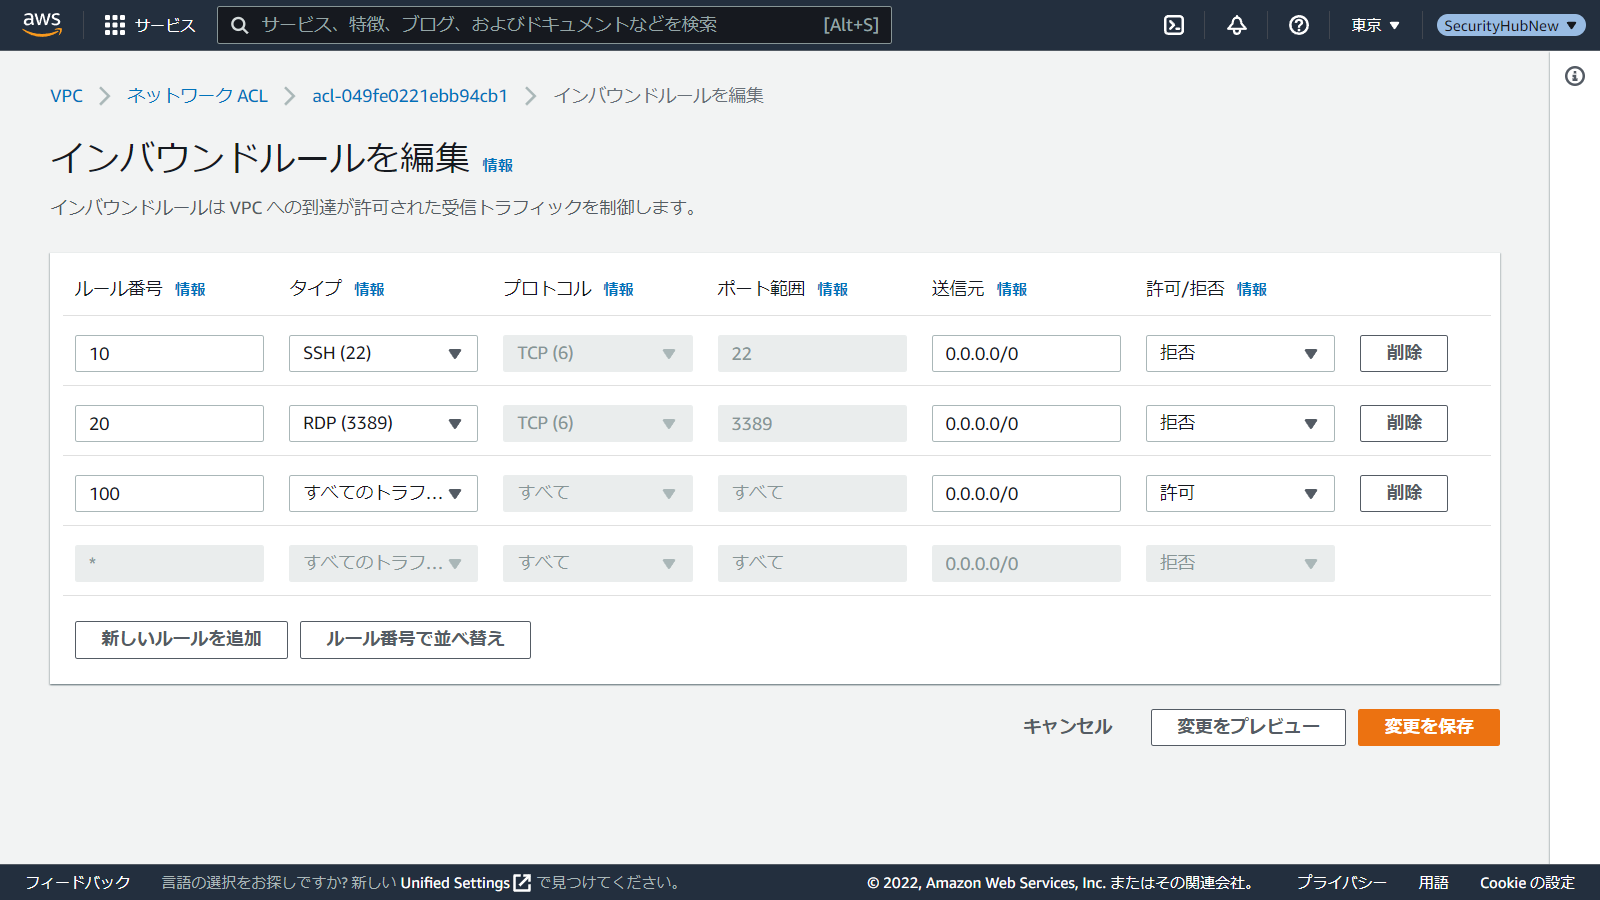The height and width of the screenshot is (900, 1600).
Task: Open the info panel icon at right edge
Action: pyautogui.click(x=1575, y=76)
